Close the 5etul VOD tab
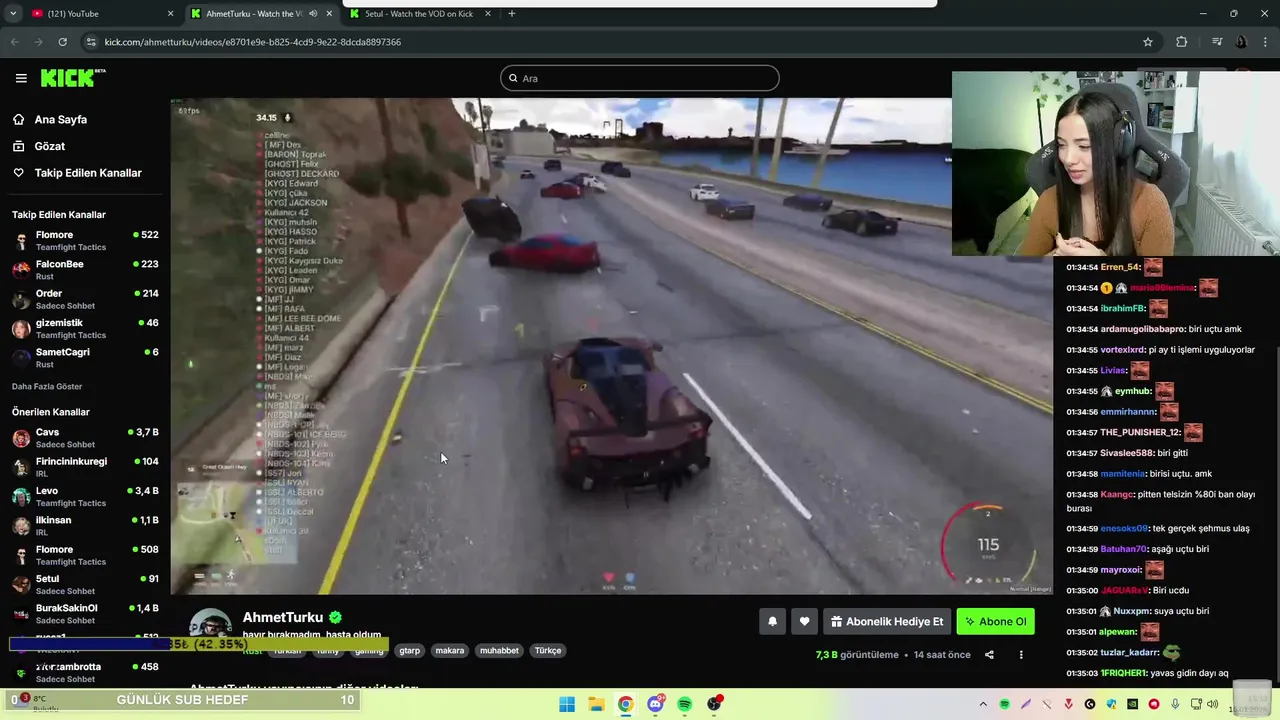The height and width of the screenshot is (720, 1280). [x=487, y=14]
